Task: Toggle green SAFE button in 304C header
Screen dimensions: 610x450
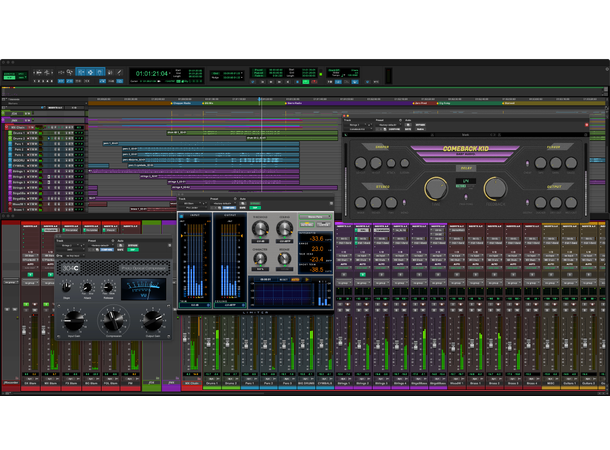Action: click(x=133, y=250)
